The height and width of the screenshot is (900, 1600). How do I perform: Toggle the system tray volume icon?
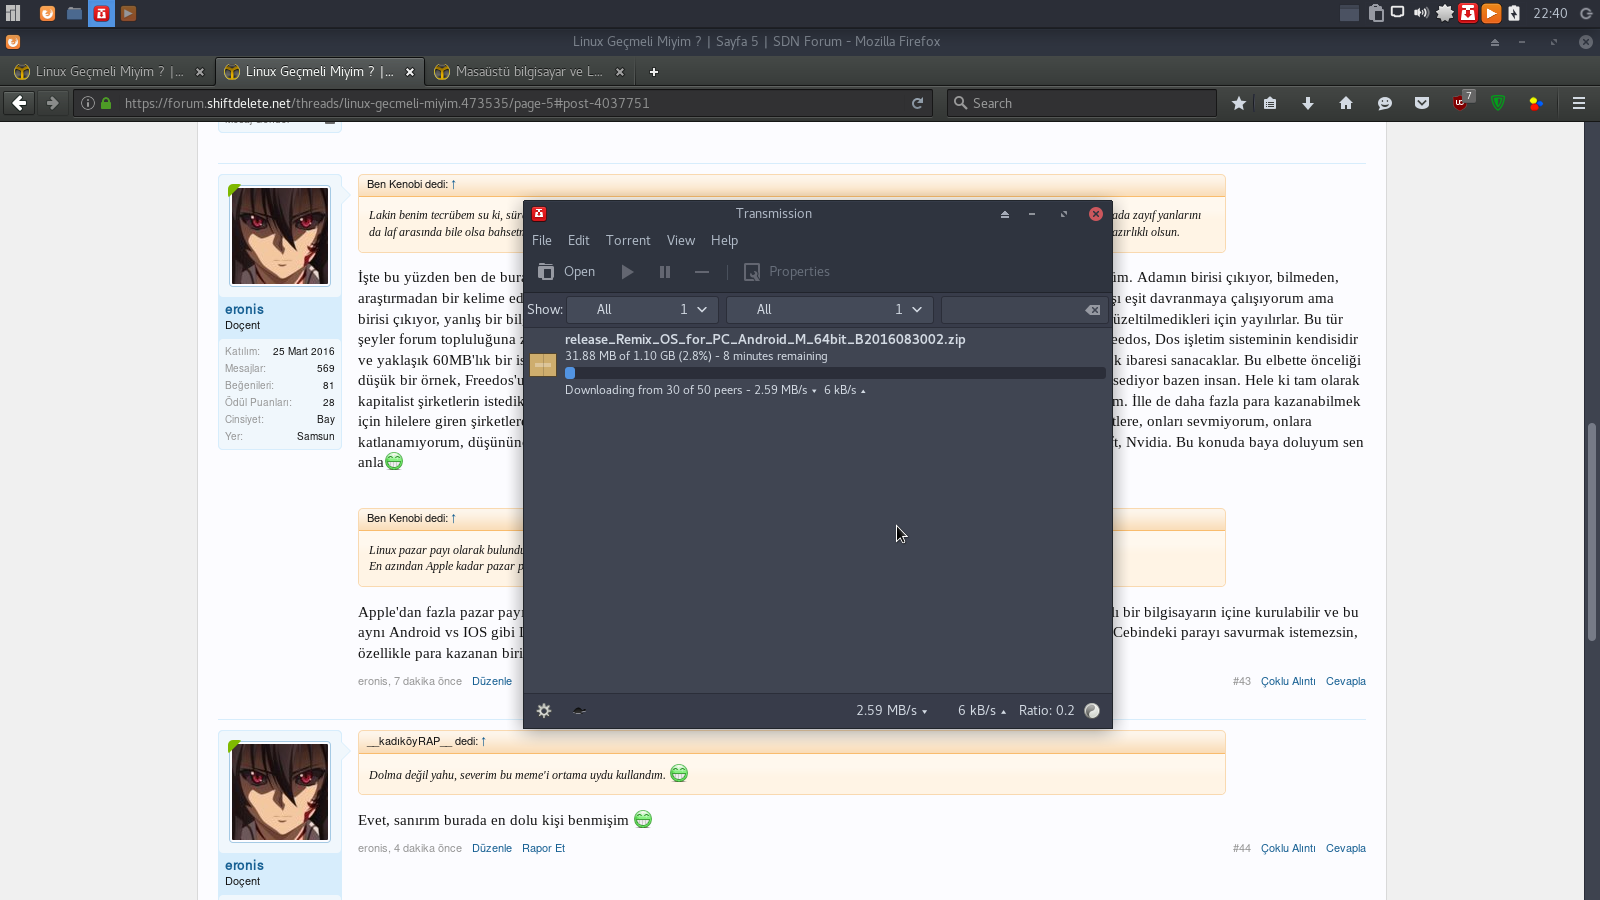[1421, 13]
